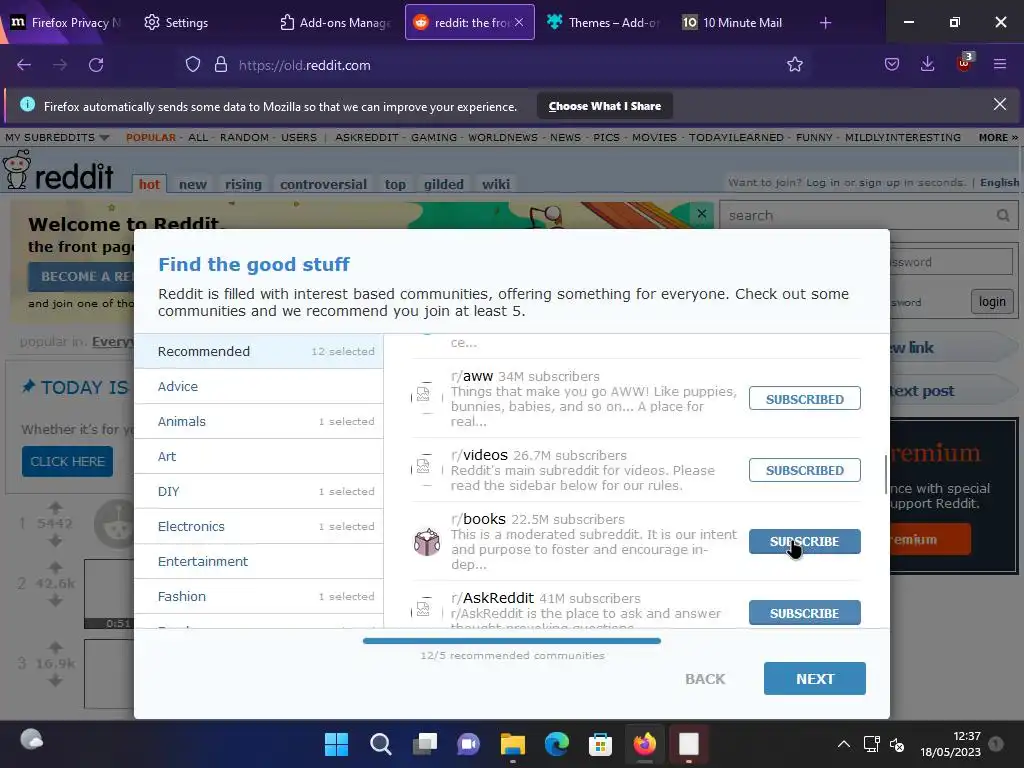Click the Firefox taskbar icon

pos(645,744)
